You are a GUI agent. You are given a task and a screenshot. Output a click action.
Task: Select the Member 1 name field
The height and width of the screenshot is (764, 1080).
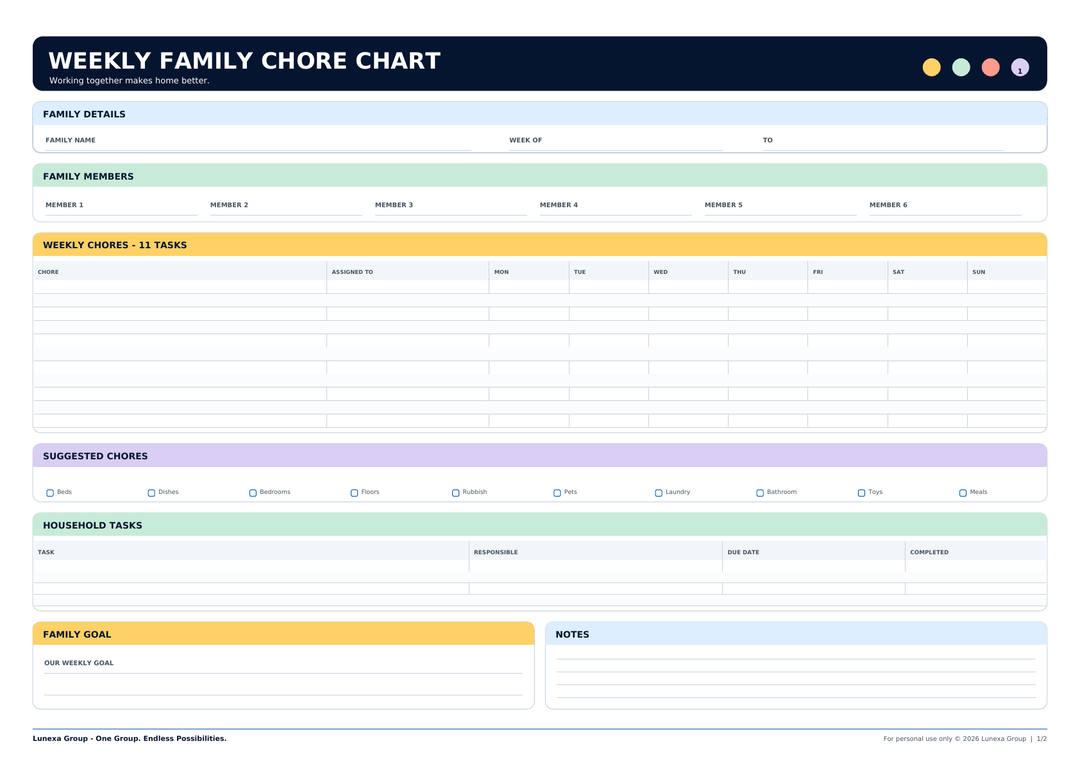click(x=121, y=207)
